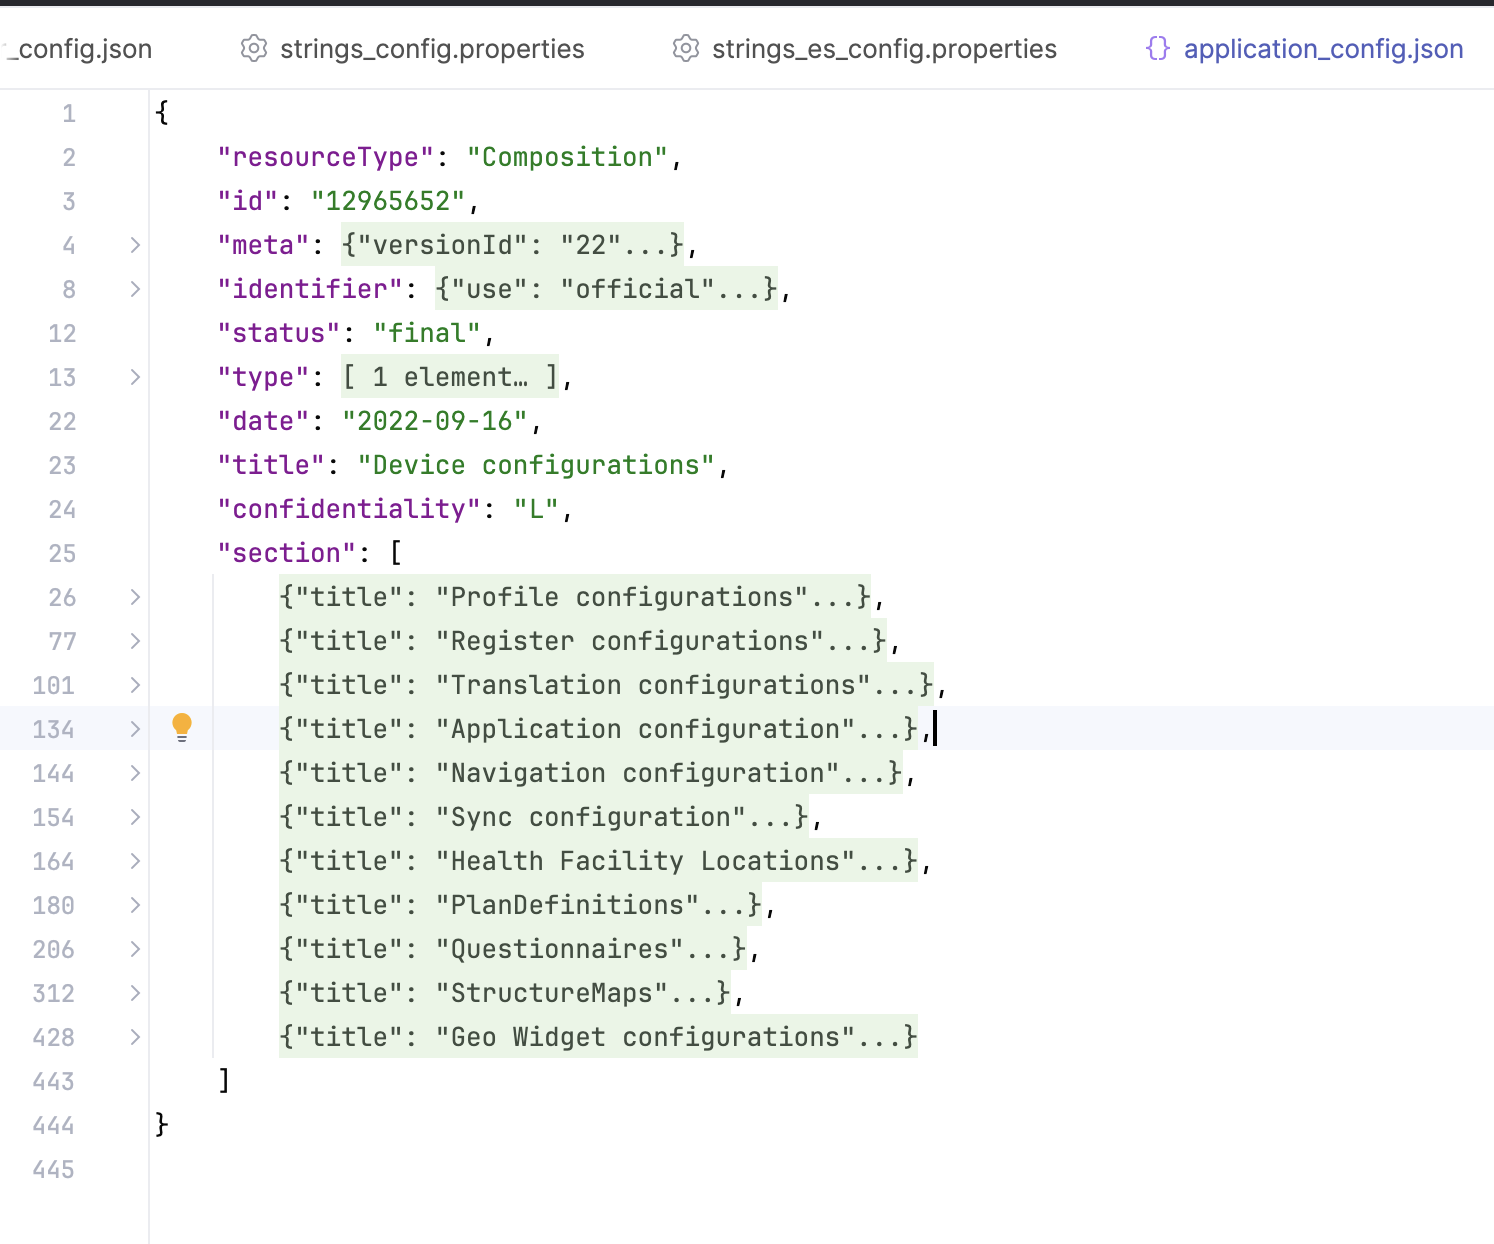Screen dimensions: 1494x1244
Task: Expand the type array fold at line 13
Action: [135, 377]
